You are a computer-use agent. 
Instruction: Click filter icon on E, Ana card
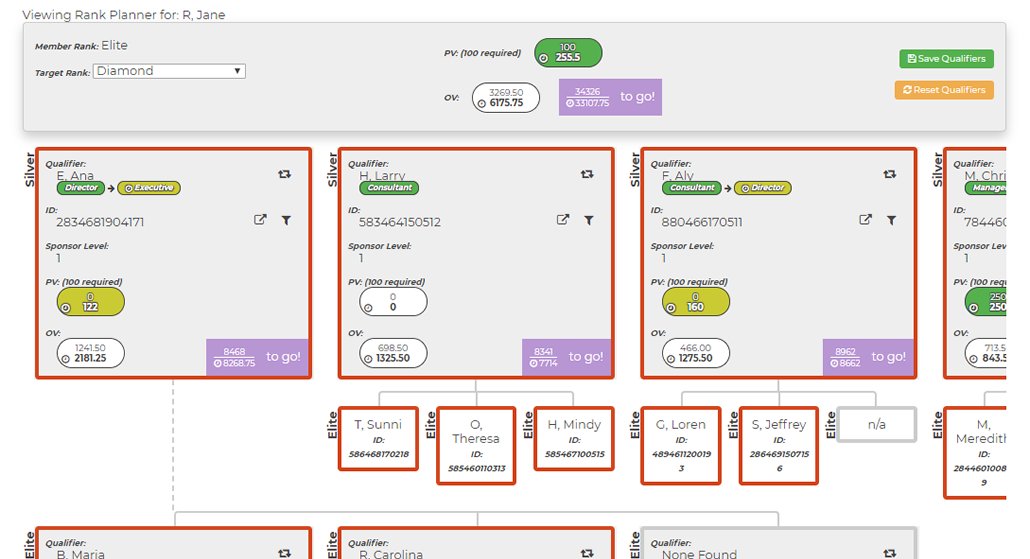click(286, 220)
